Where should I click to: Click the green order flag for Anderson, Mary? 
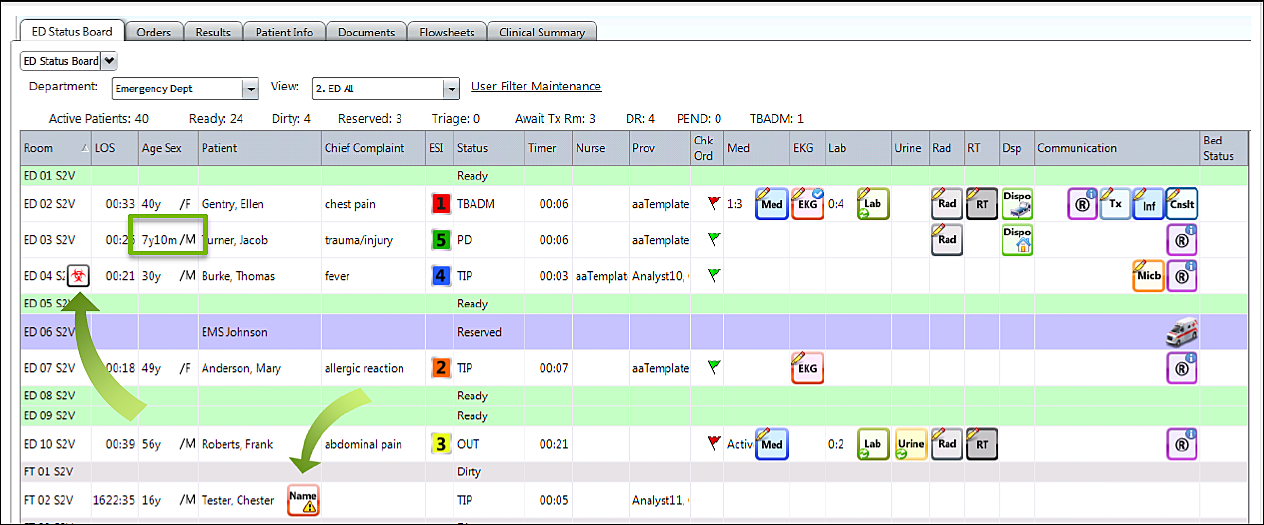point(713,367)
